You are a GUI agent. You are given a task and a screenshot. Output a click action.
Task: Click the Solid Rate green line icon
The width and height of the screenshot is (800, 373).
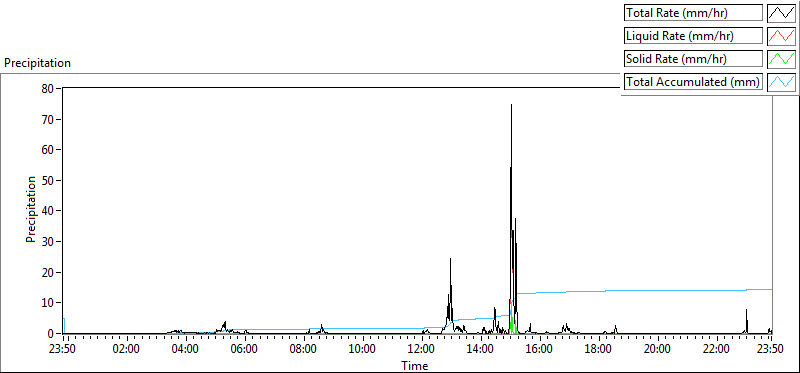[x=782, y=58]
